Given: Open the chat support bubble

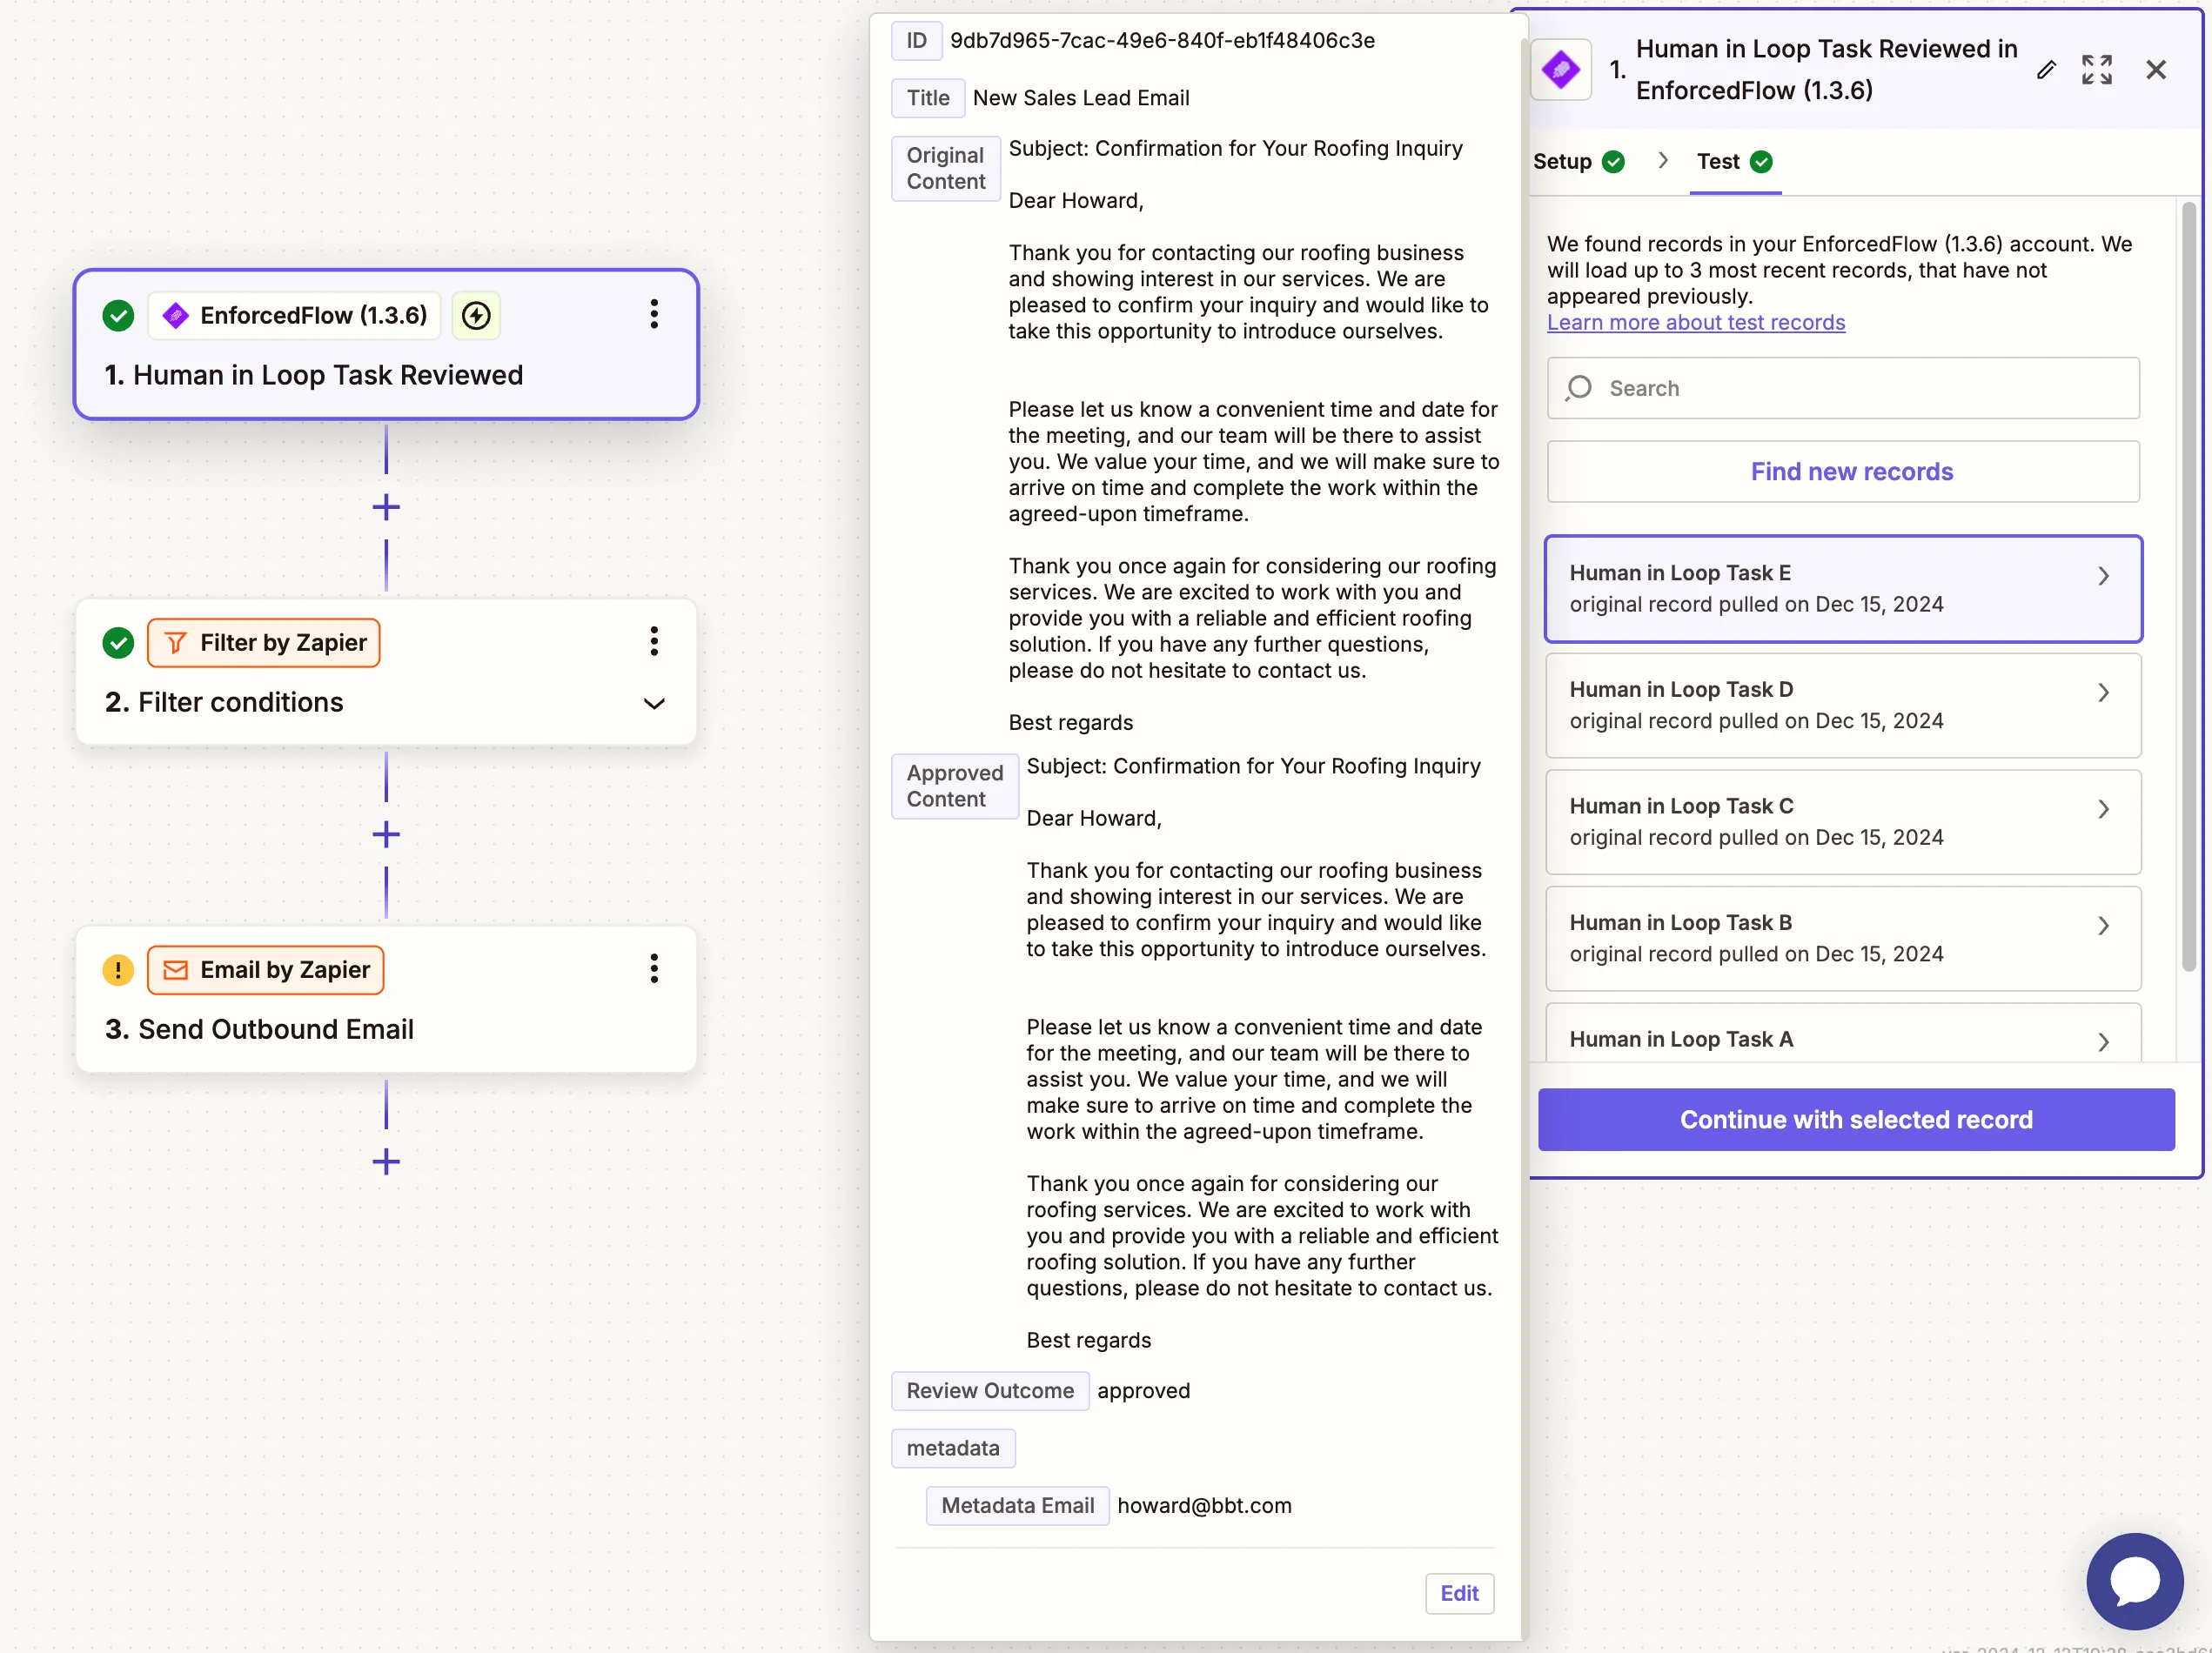Looking at the screenshot, I should (x=2134, y=1581).
